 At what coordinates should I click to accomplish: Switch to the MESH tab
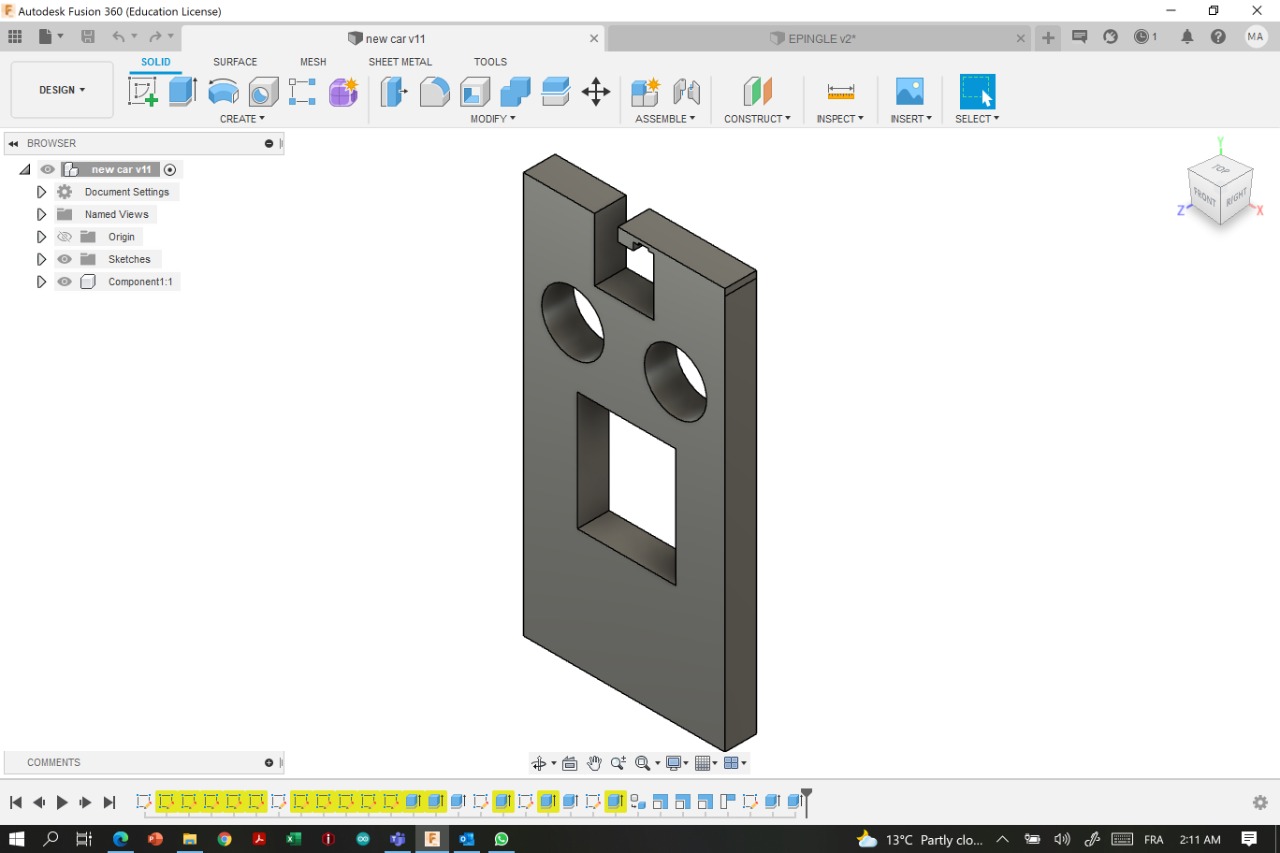pos(313,62)
